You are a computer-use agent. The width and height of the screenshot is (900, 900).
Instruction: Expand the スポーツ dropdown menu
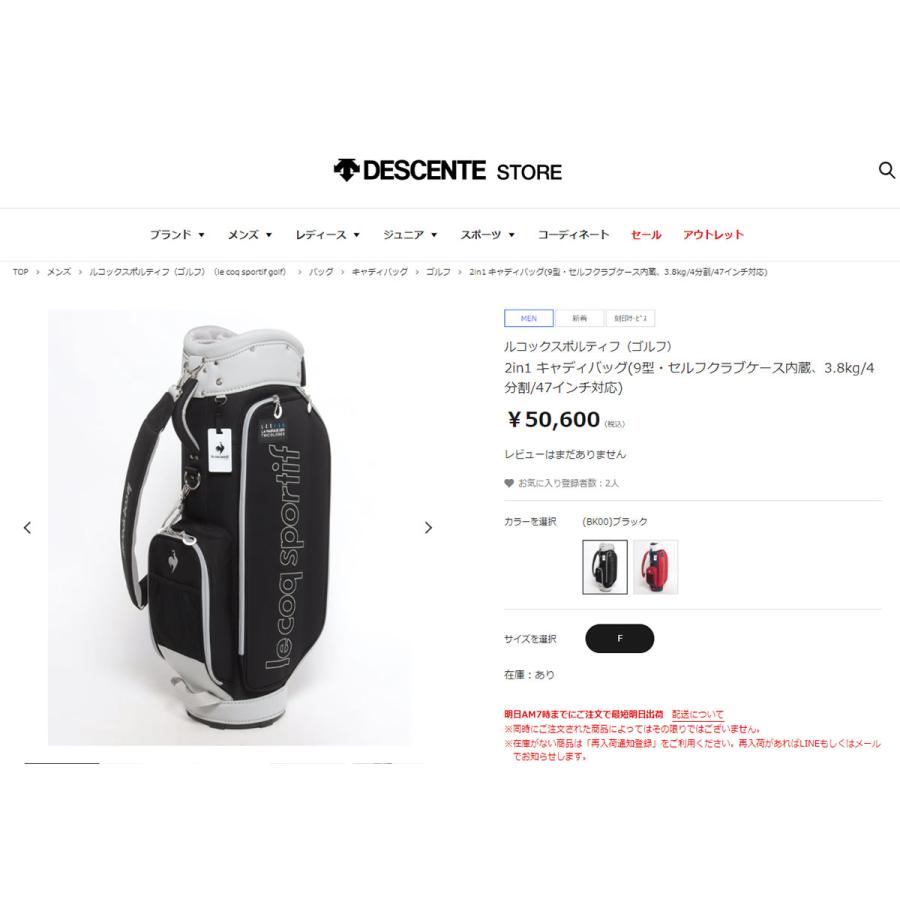487,235
